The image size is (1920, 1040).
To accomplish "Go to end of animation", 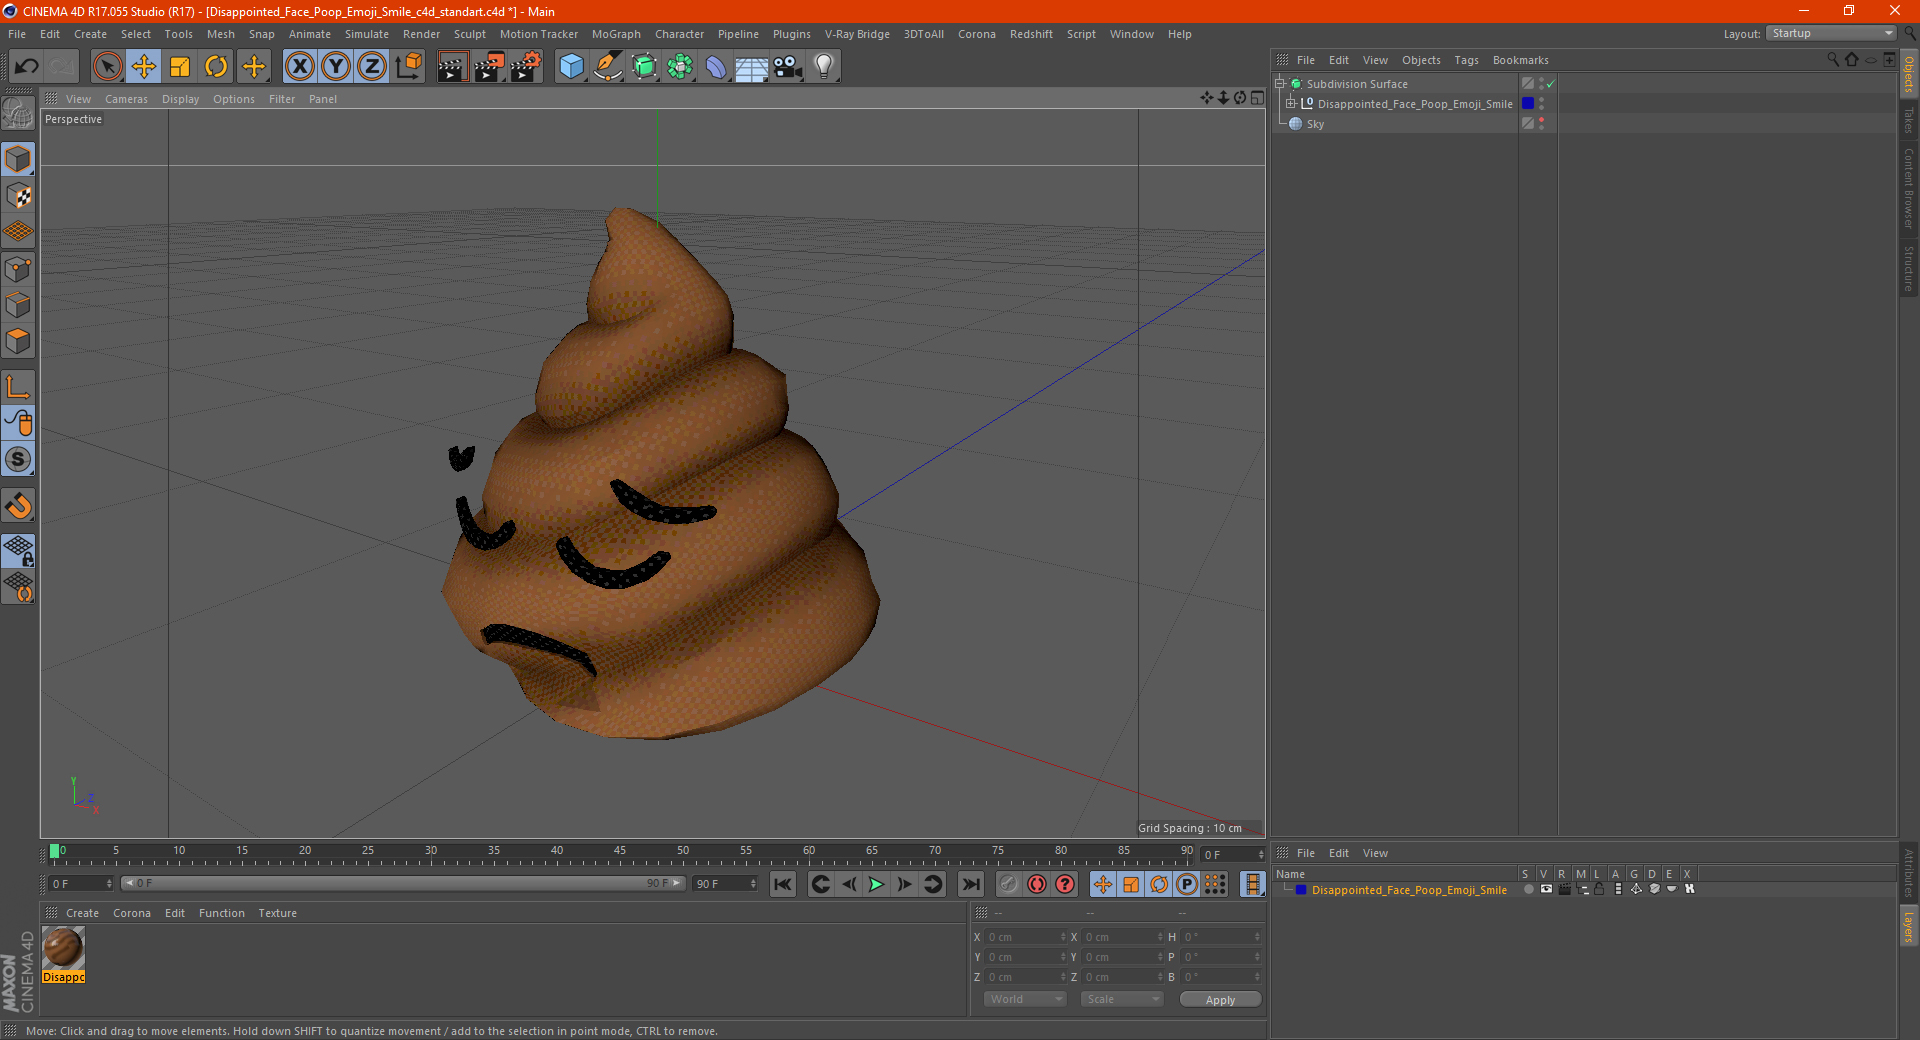I will 970,884.
